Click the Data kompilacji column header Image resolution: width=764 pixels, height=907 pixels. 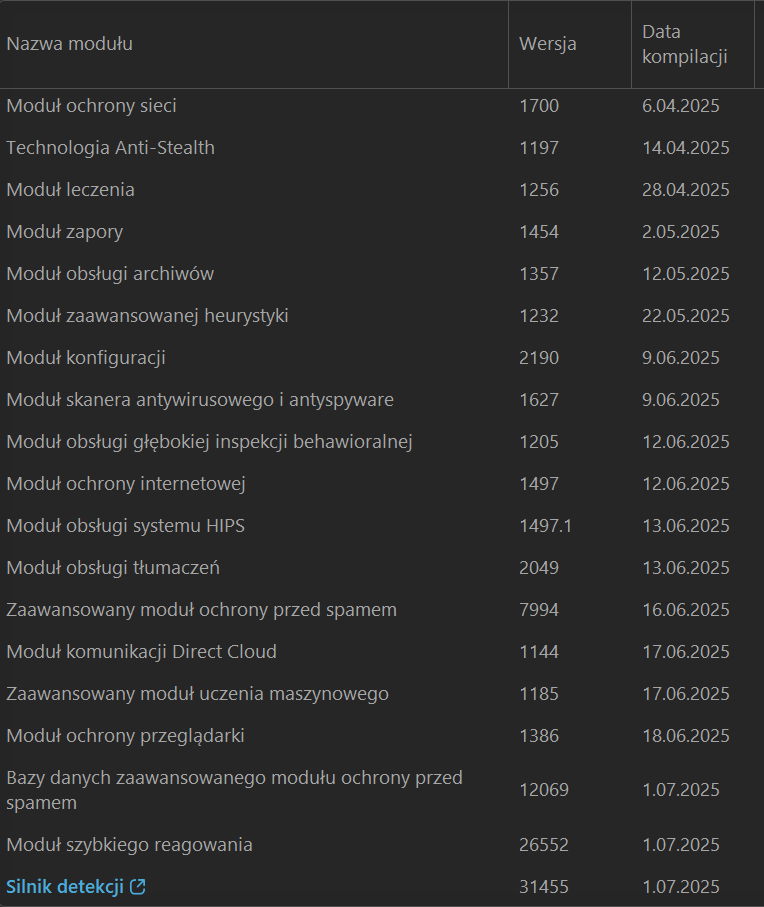tap(684, 44)
